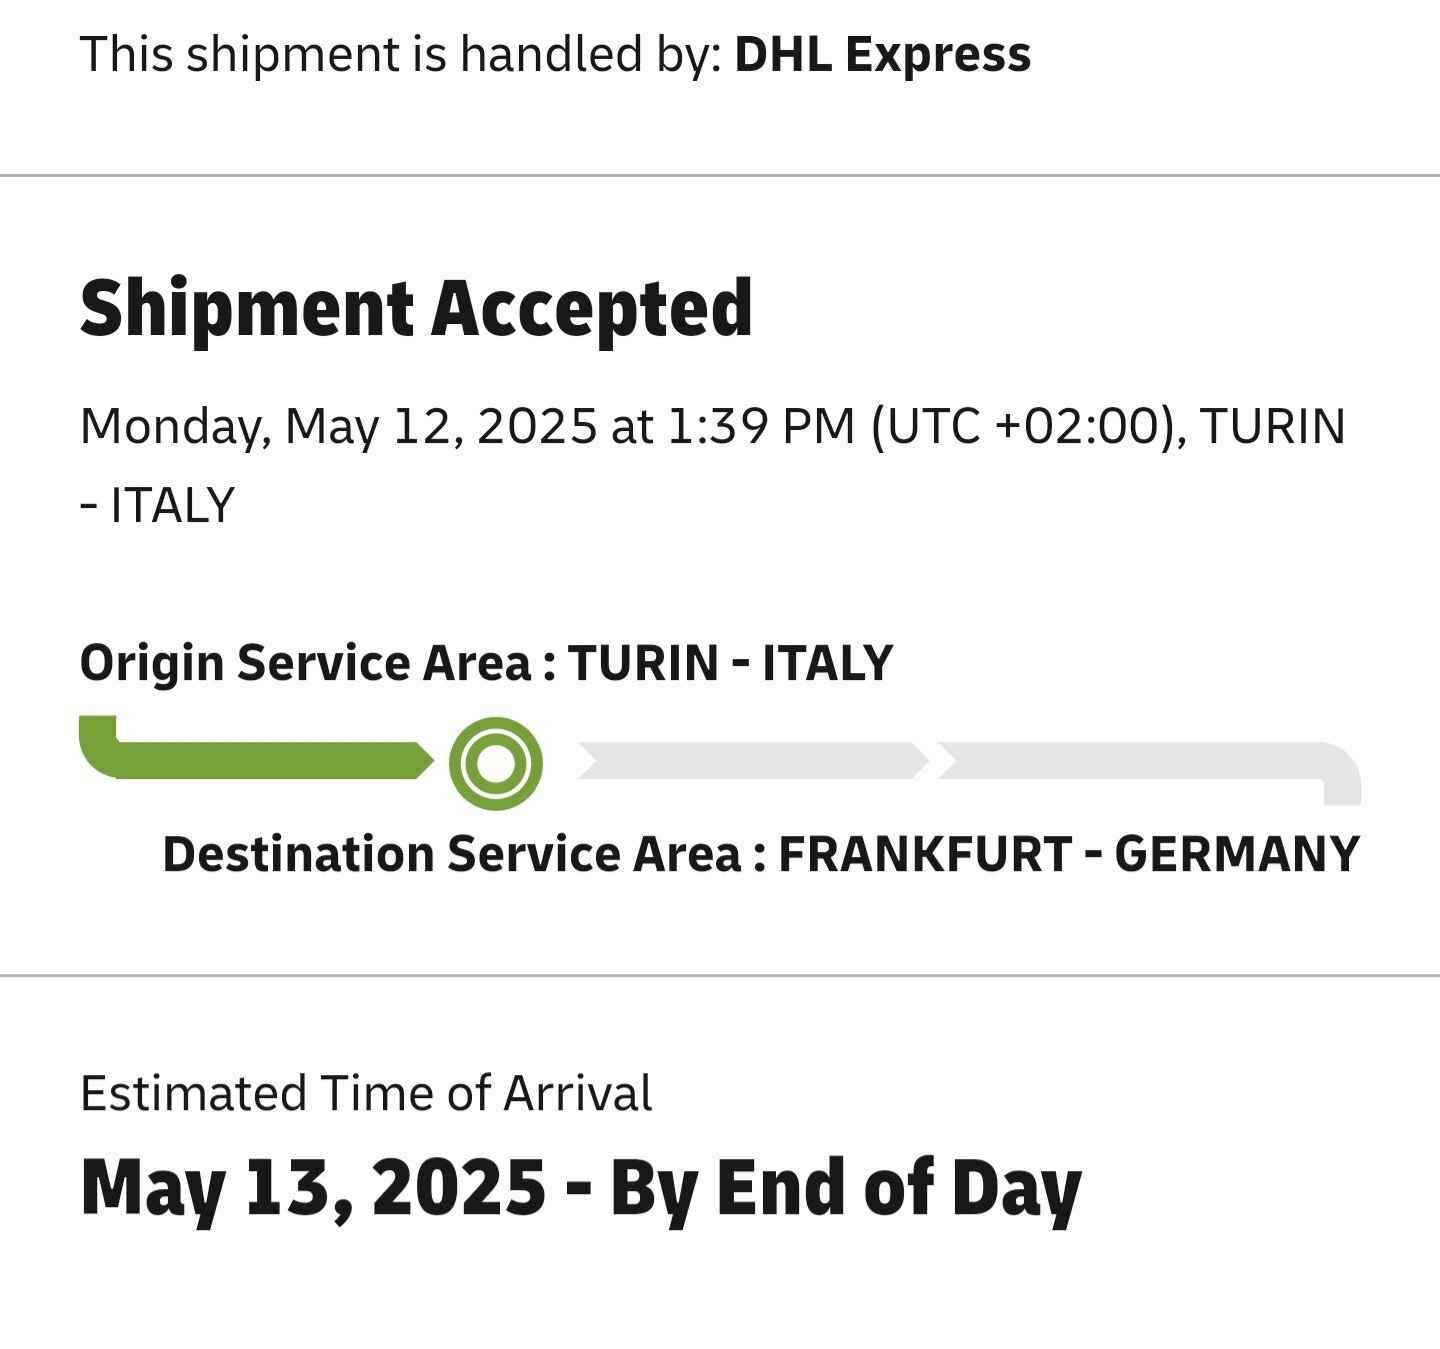The width and height of the screenshot is (1440, 1349).
Task: Click the May 13, 2025 arrival date
Action: [x=313, y=1187]
